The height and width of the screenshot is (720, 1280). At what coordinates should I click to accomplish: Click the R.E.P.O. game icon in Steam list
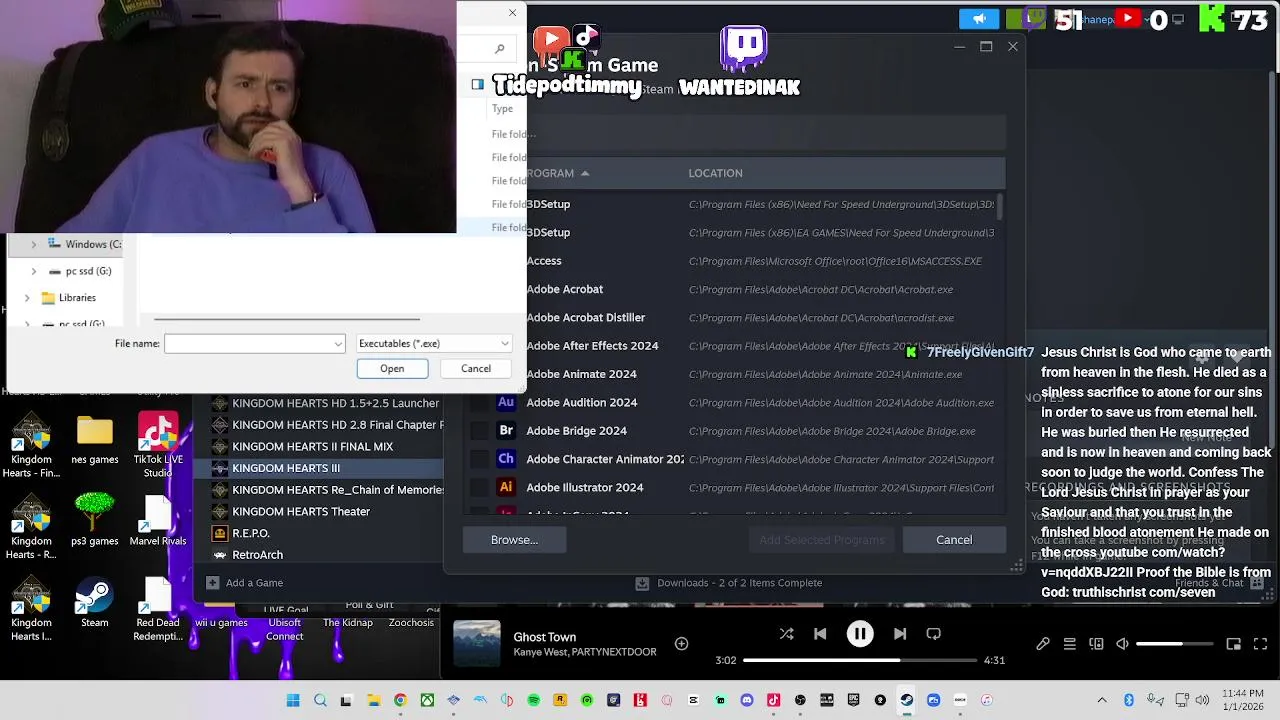(x=220, y=533)
